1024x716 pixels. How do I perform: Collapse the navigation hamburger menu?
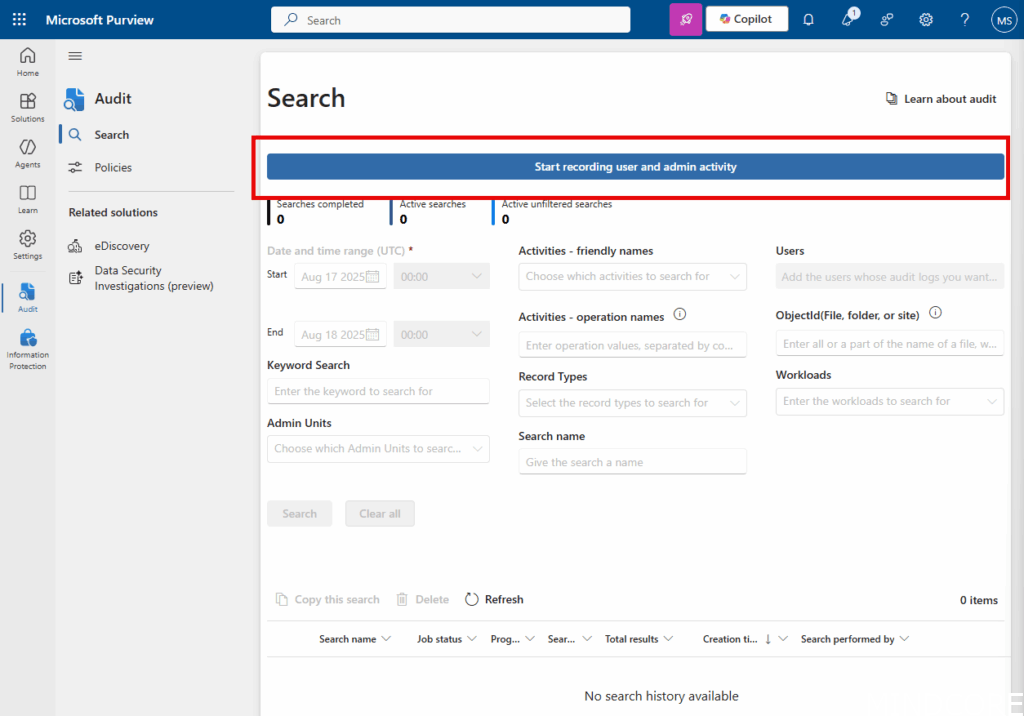point(75,56)
